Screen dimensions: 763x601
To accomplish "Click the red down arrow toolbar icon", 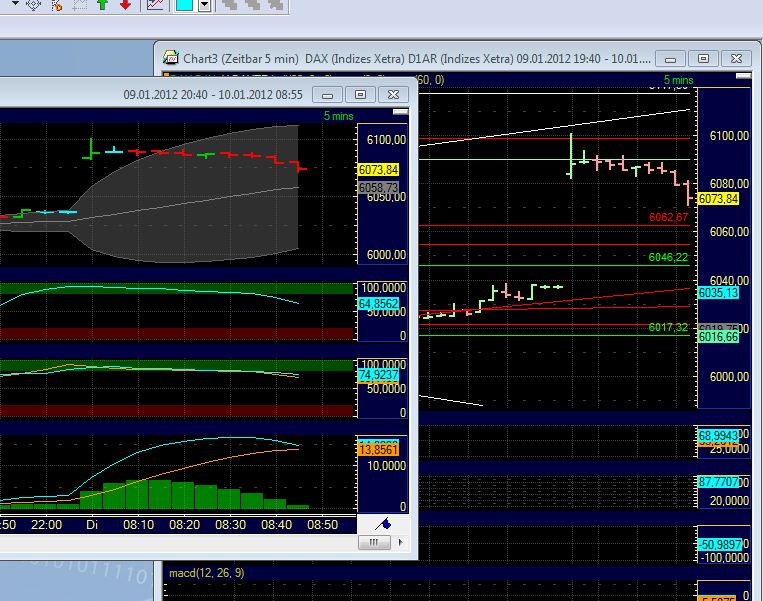I will 125,5.
